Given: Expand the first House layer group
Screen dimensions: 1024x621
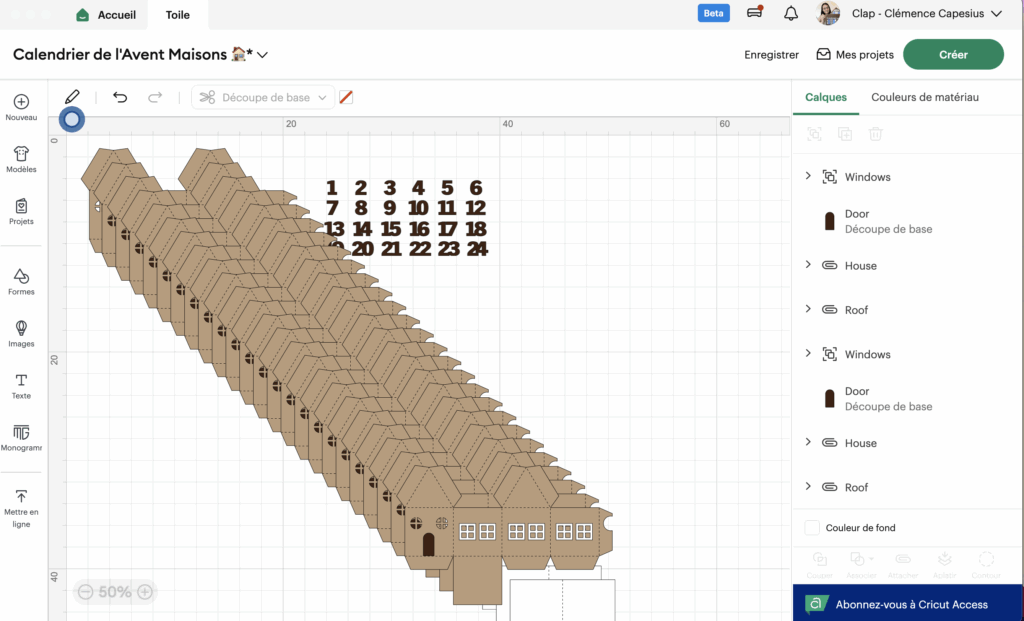Looking at the screenshot, I should point(808,265).
